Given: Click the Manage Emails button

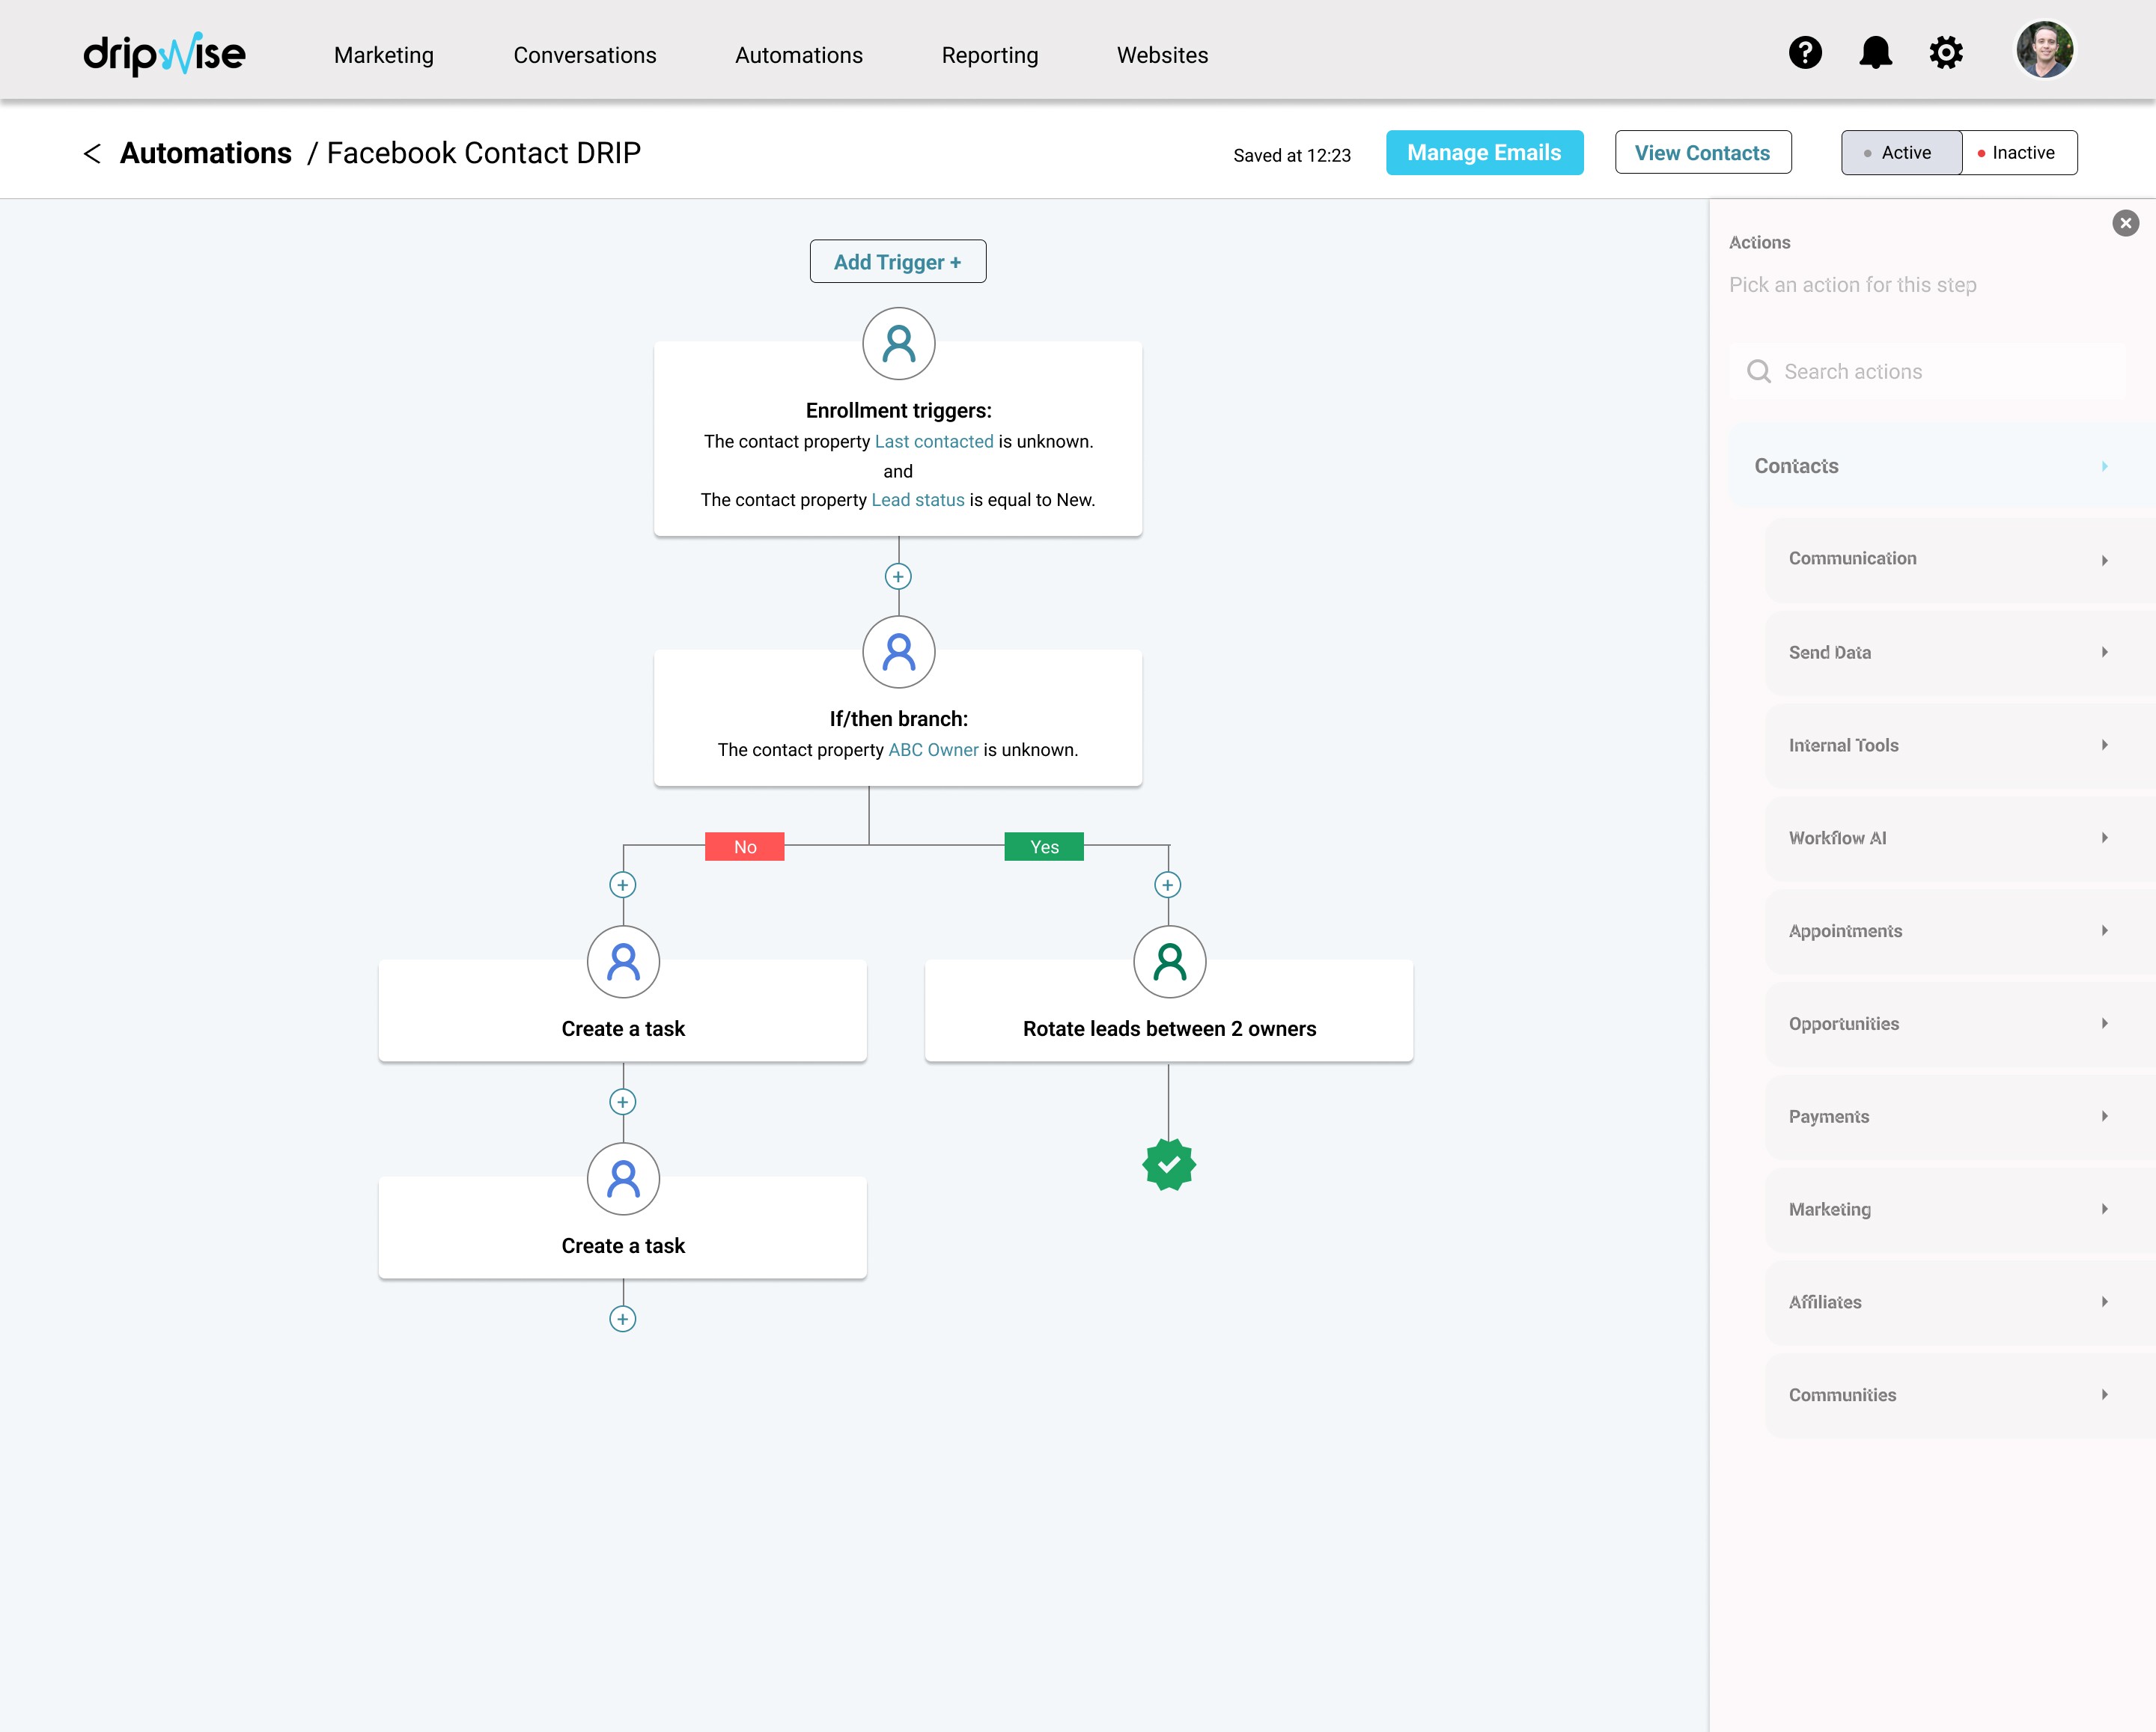Looking at the screenshot, I should pyautogui.click(x=1484, y=153).
